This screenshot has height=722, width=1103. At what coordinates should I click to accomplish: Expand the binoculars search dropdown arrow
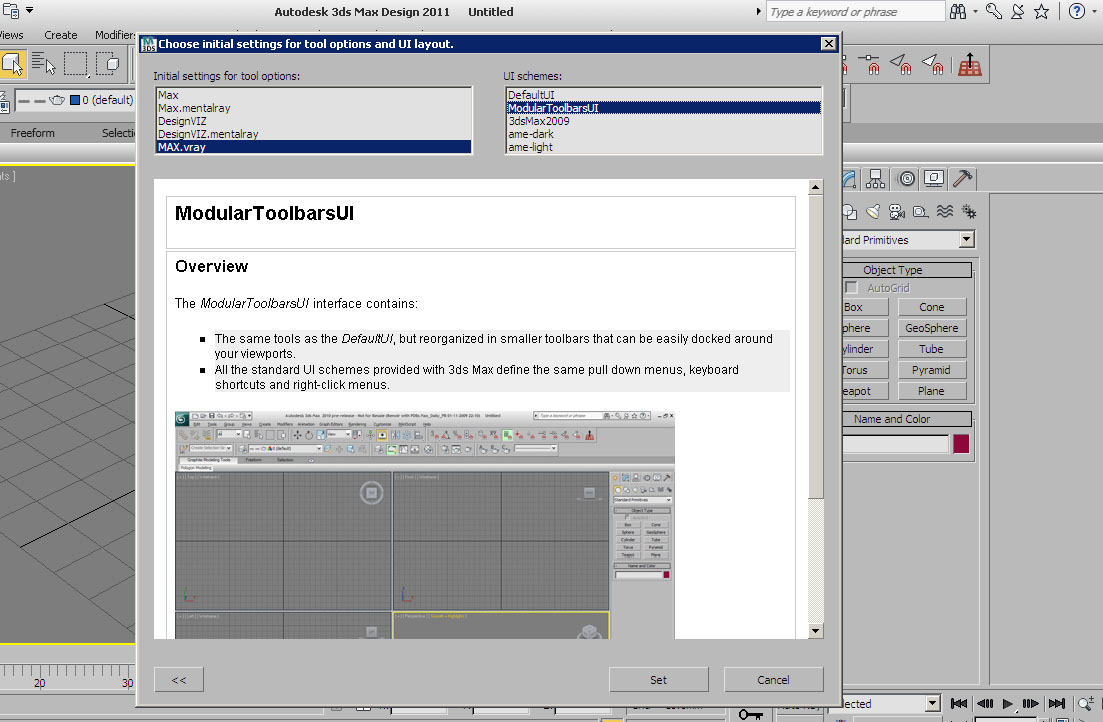(975, 12)
